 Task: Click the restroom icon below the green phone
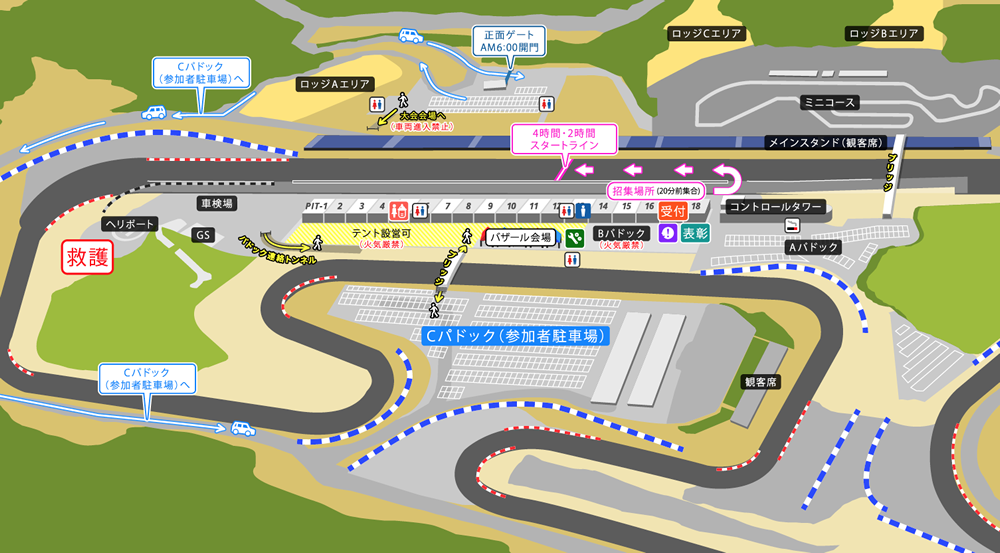point(572,260)
